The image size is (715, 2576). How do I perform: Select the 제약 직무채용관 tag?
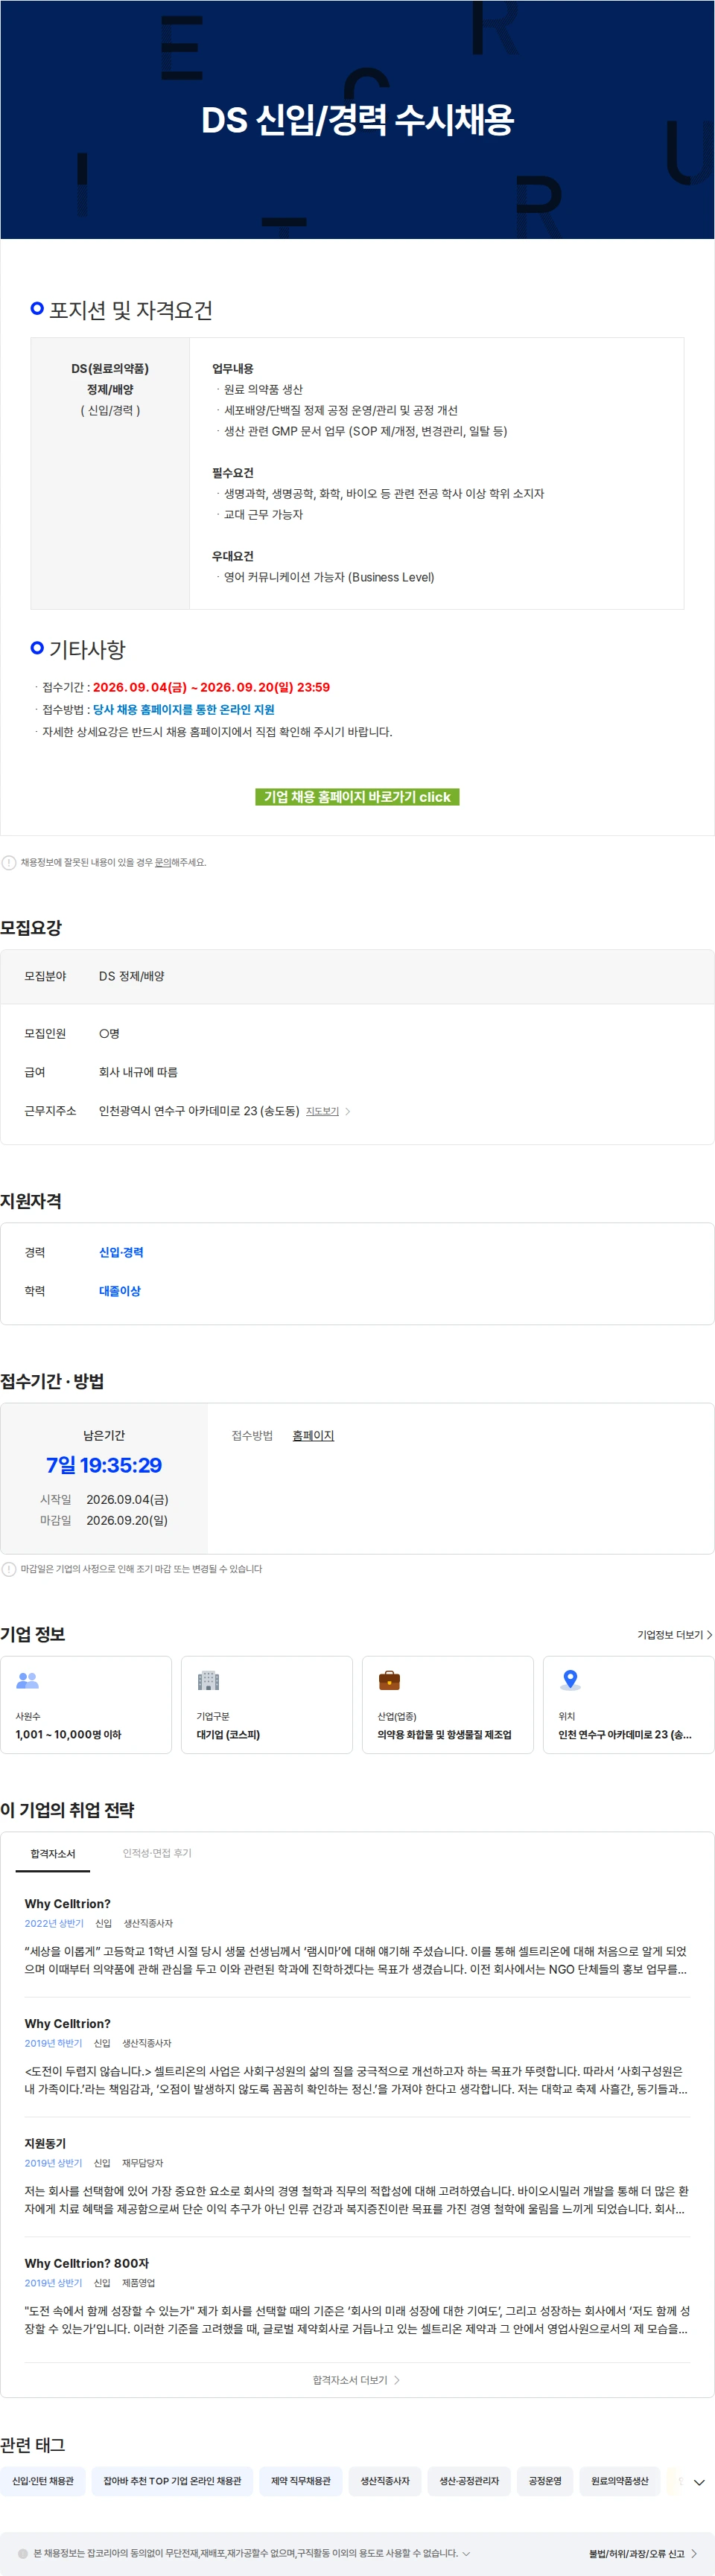coord(301,2481)
